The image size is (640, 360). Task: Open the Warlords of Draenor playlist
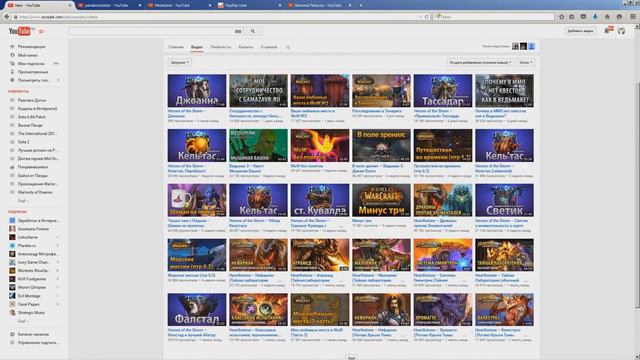(x=34, y=192)
